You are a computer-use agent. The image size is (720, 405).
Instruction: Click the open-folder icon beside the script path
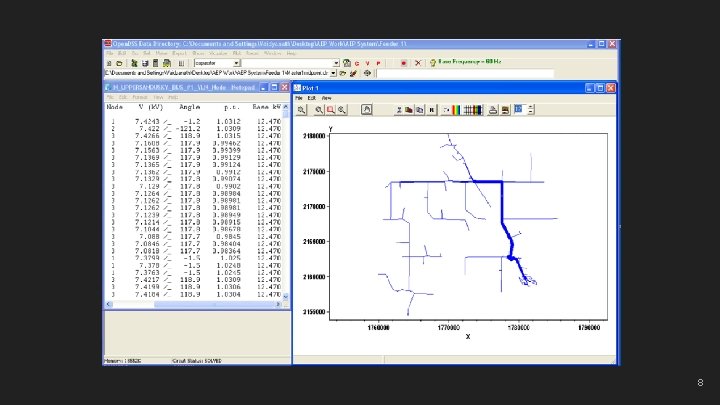[343, 73]
